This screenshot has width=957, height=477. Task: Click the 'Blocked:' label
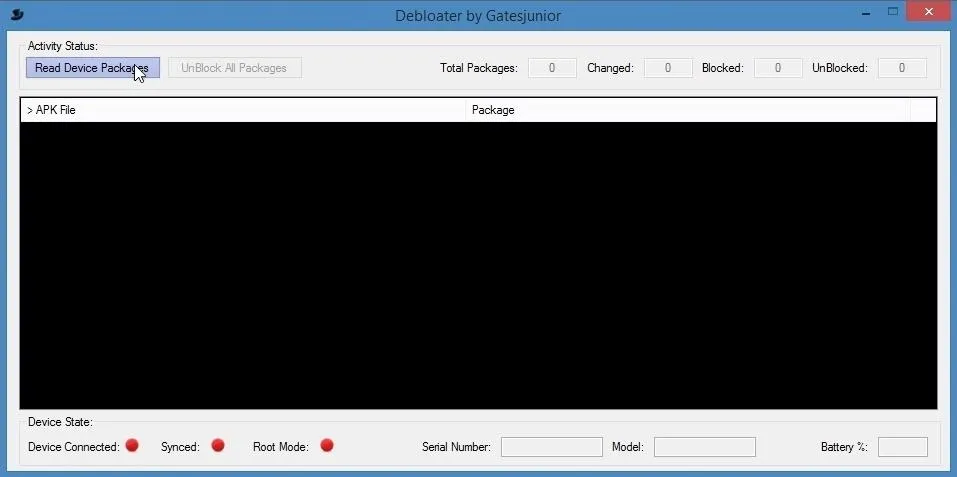click(x=723, y=68)
